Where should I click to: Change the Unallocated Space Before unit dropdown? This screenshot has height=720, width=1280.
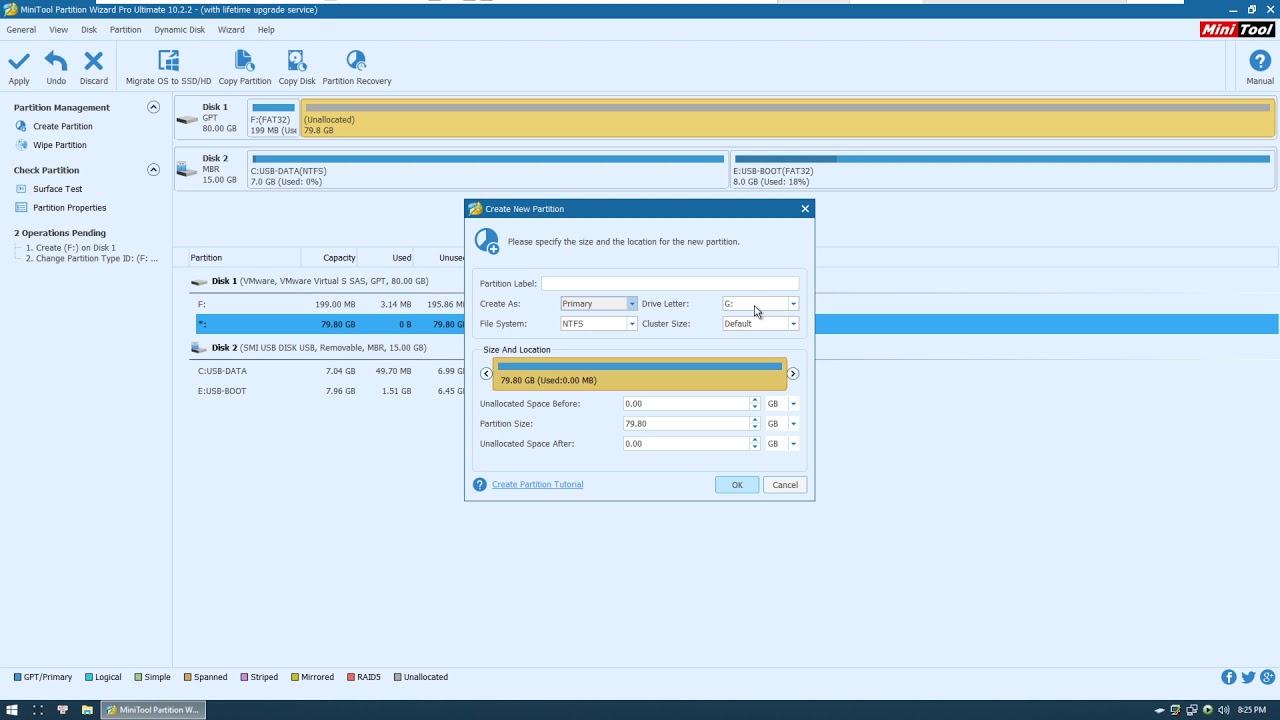782,404
